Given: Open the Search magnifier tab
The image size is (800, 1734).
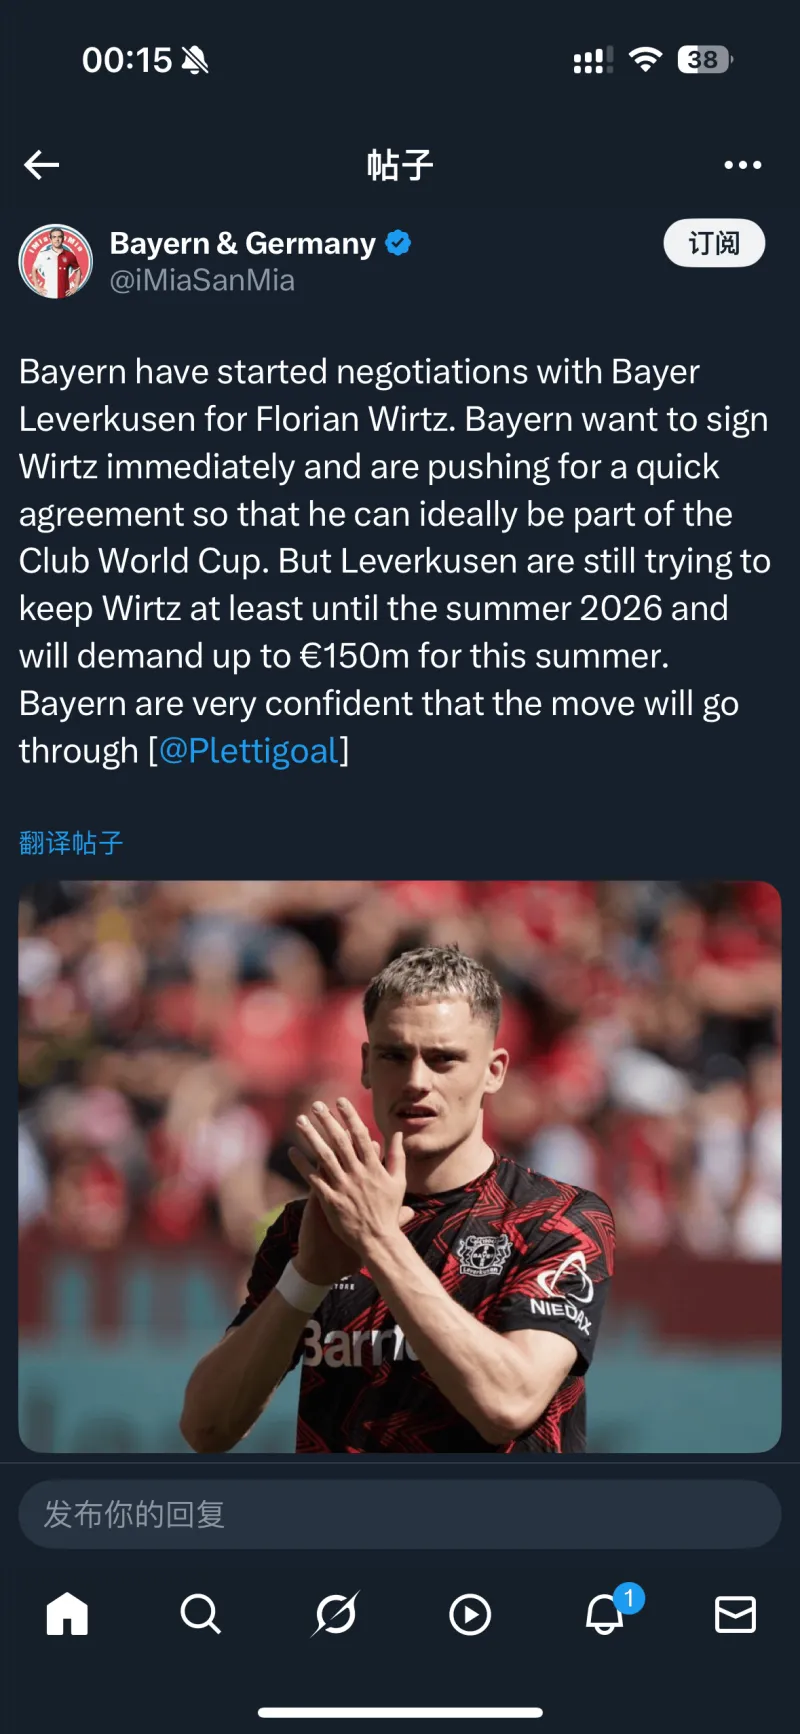Looking at the screenshot, I should [x=200, y=1613].
